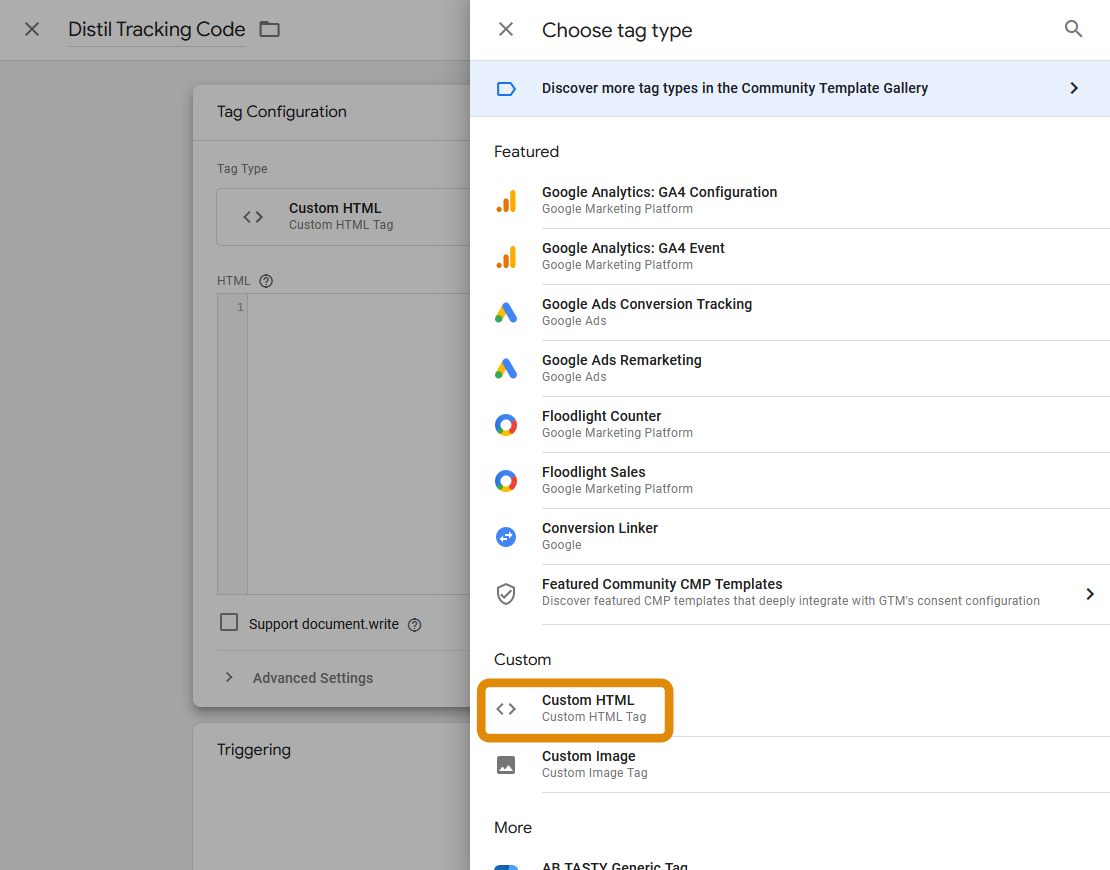Click the Custom Image picture icon

pos(506,765)
